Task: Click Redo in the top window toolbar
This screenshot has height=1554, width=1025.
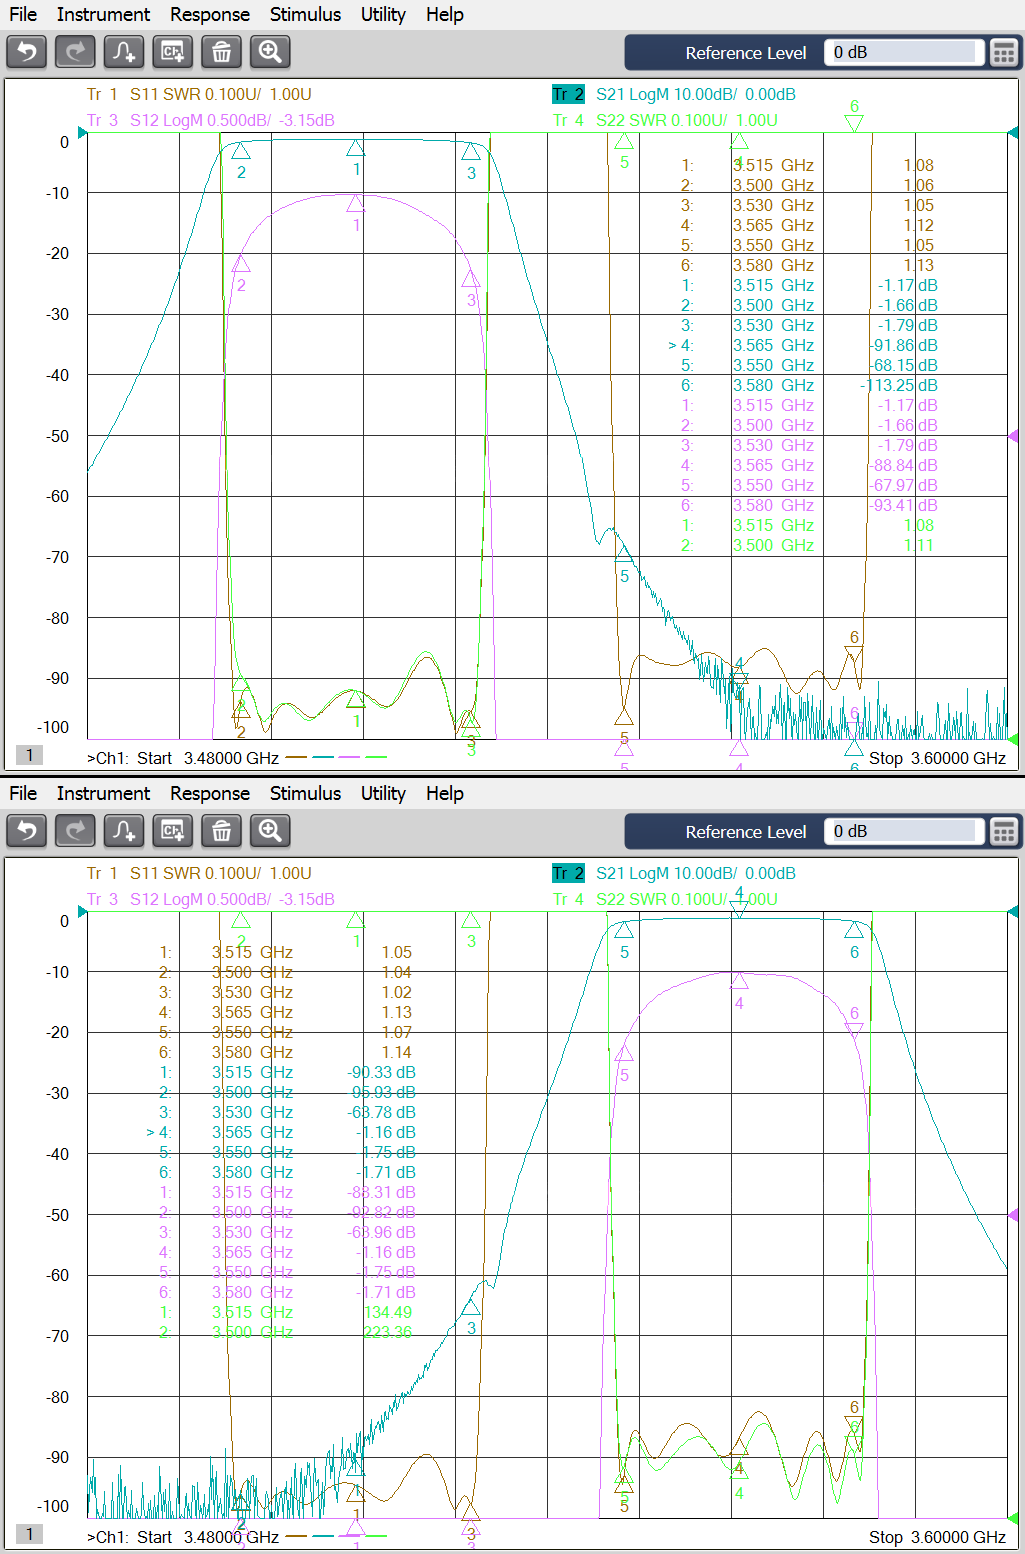Action: (75, 52)
